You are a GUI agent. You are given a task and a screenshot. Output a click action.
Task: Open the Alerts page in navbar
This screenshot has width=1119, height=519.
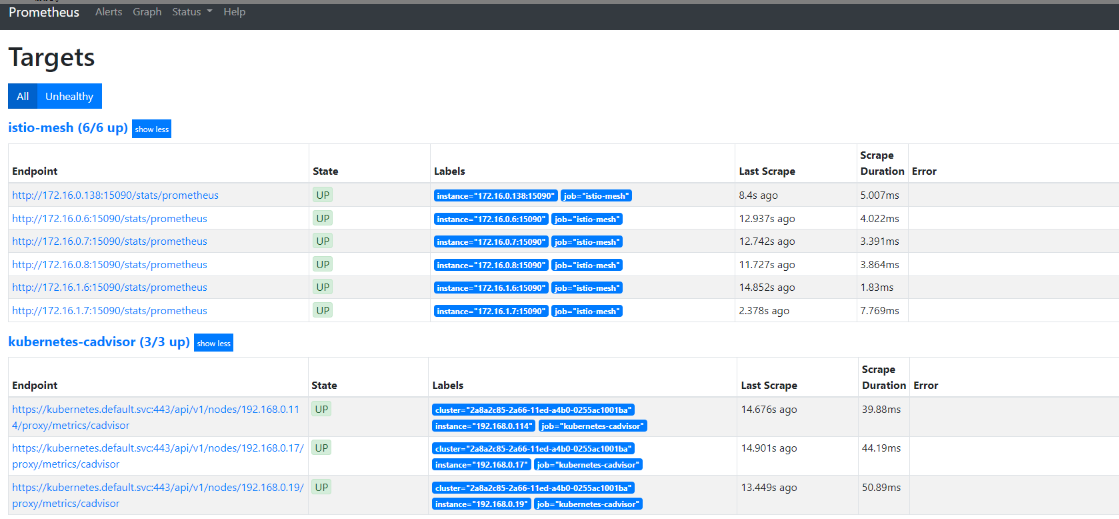point(108,12)
